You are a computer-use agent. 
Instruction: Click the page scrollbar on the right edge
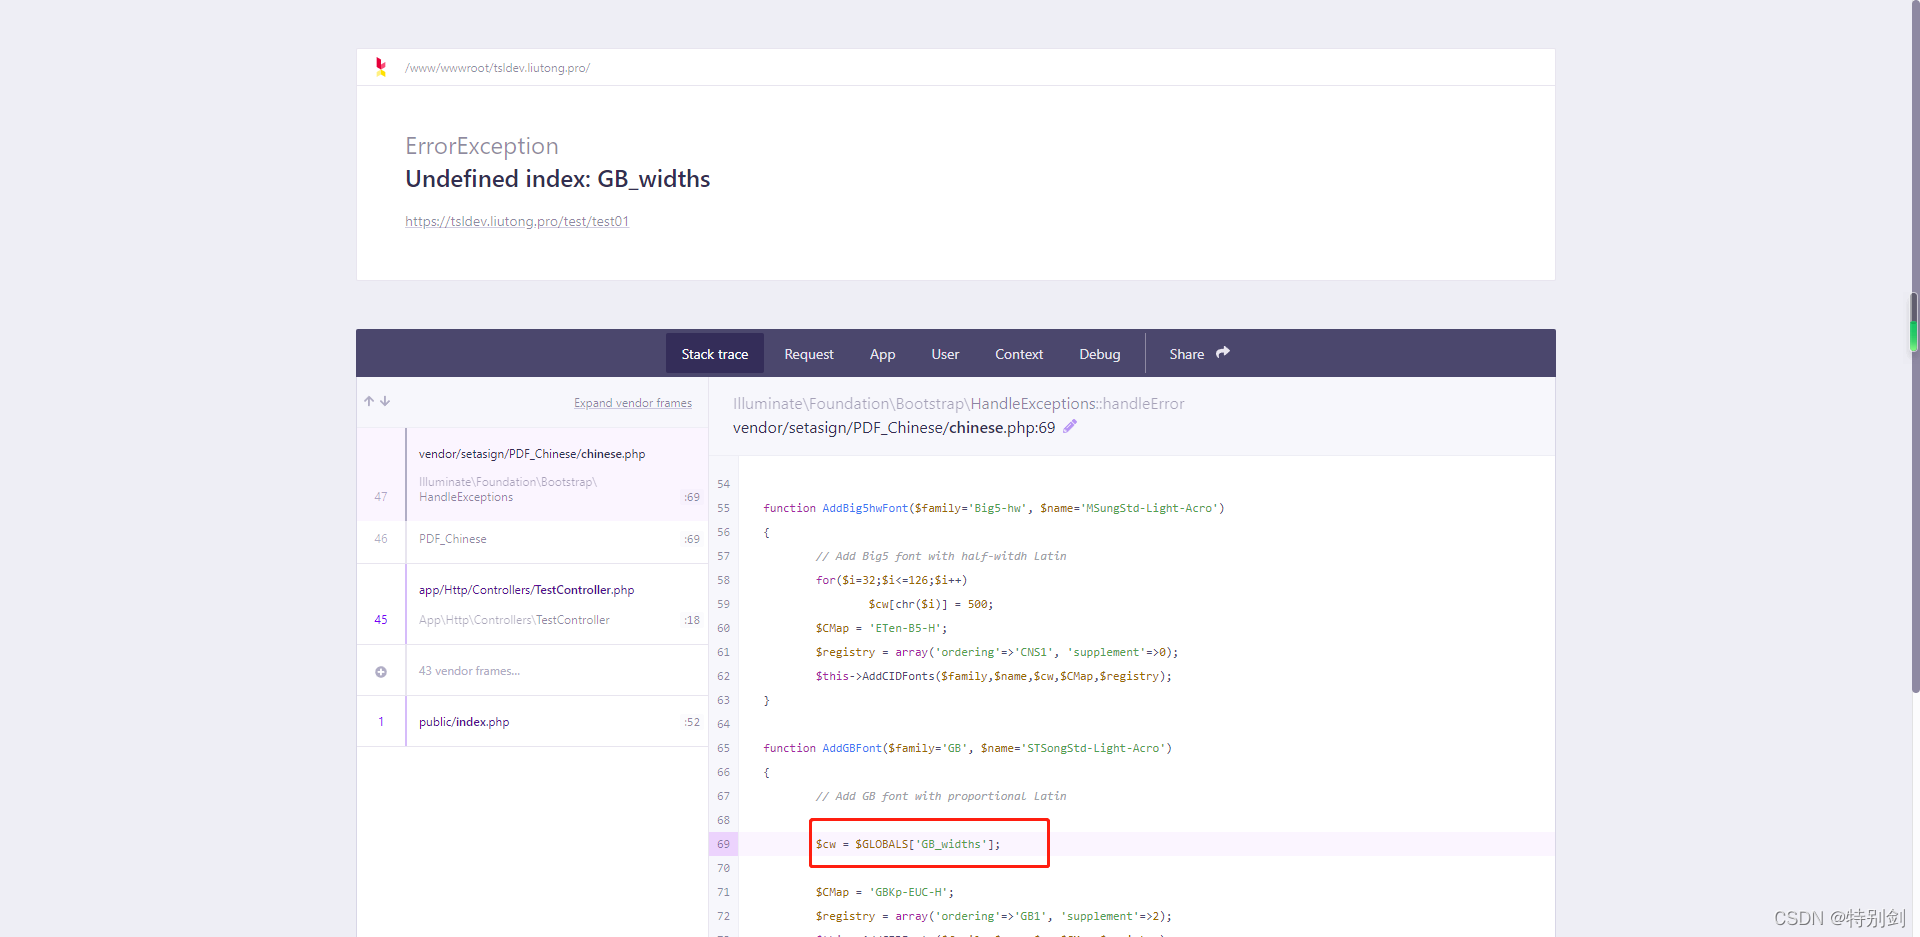[1913, 320]
